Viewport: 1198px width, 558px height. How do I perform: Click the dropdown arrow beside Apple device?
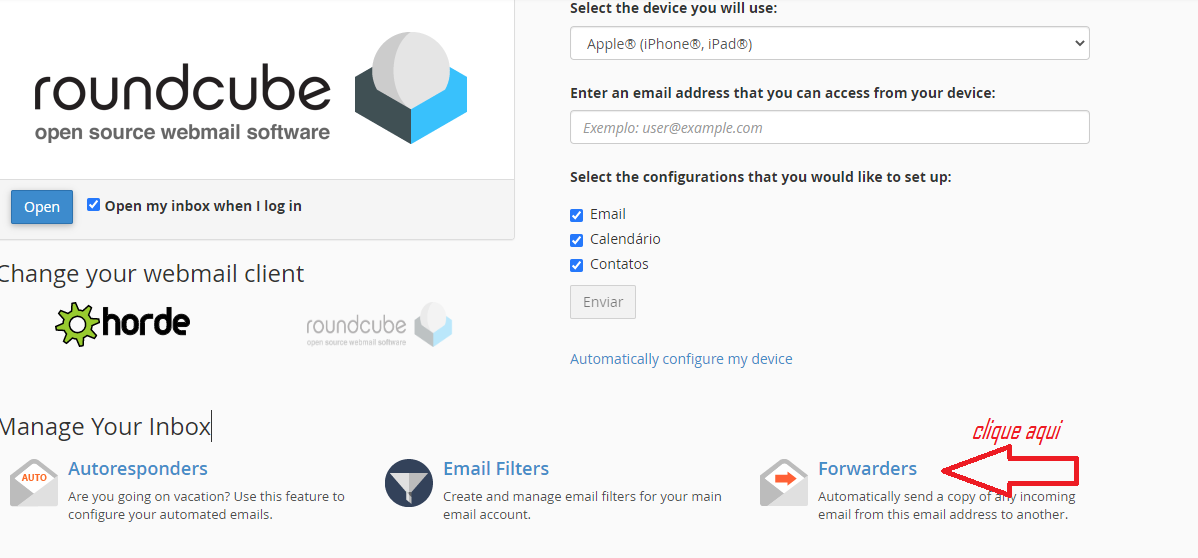(x=1080, y=44)
